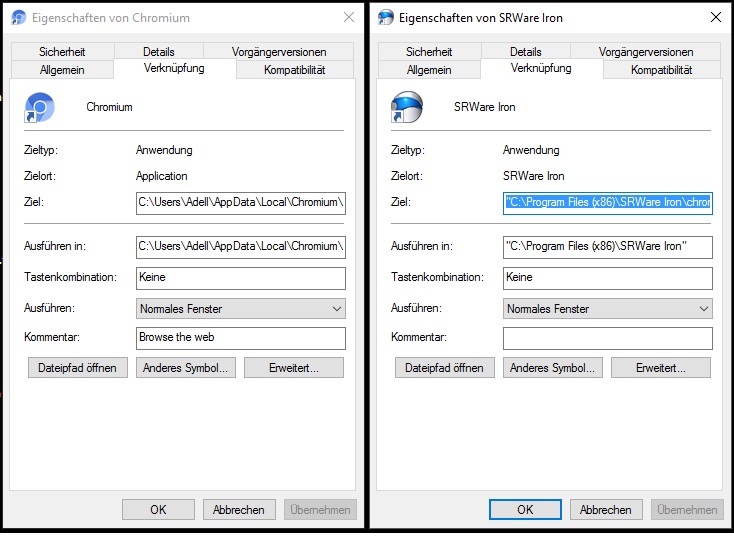Expand Ausführen dropdown in Chromium properties
This screenshot has width=734, height=538.
coord(241,309)
